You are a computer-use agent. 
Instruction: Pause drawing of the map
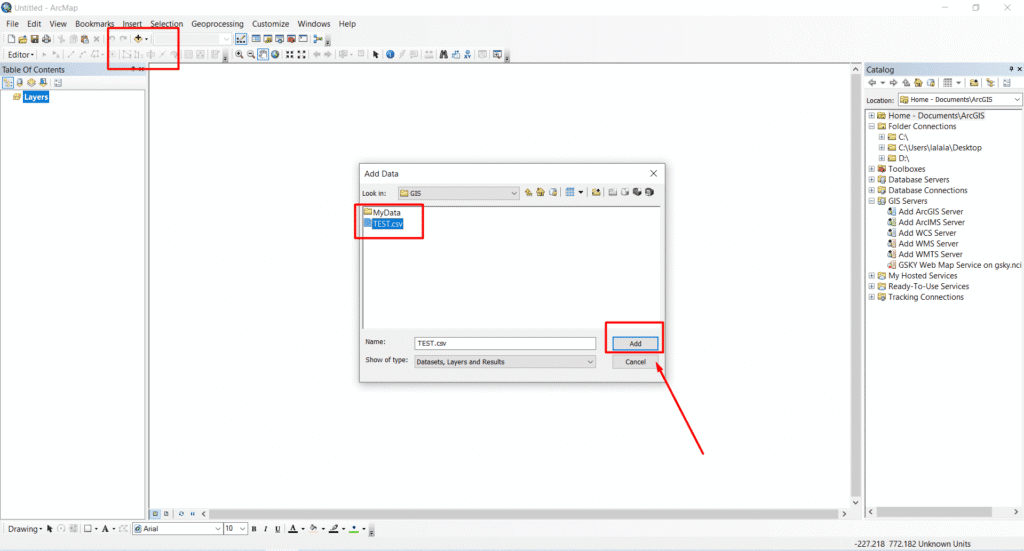tap(193, 514)
